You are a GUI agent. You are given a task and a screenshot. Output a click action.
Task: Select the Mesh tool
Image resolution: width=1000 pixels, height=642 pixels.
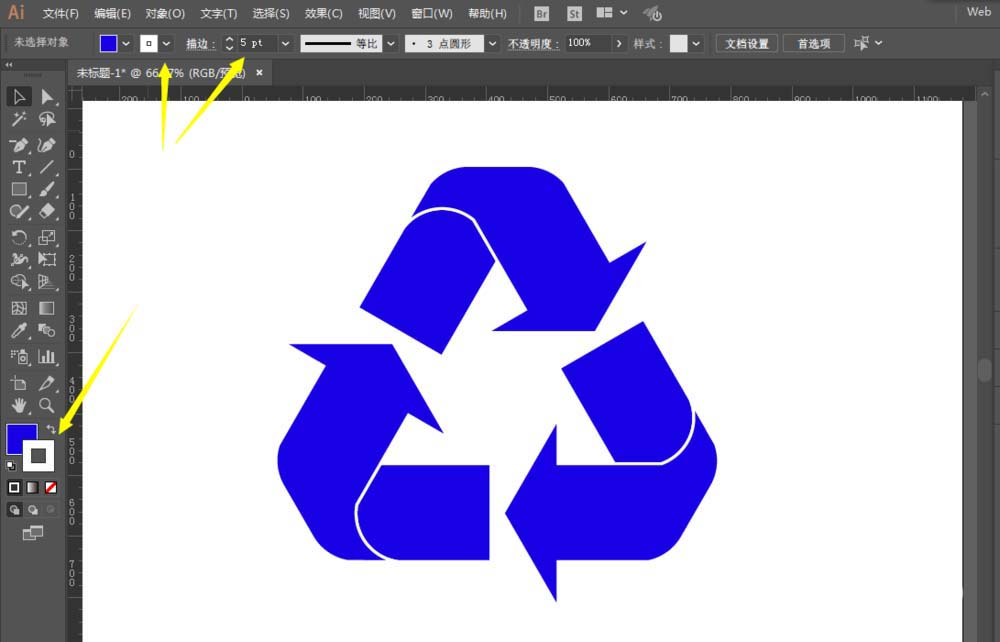click(x=19, y=309)
